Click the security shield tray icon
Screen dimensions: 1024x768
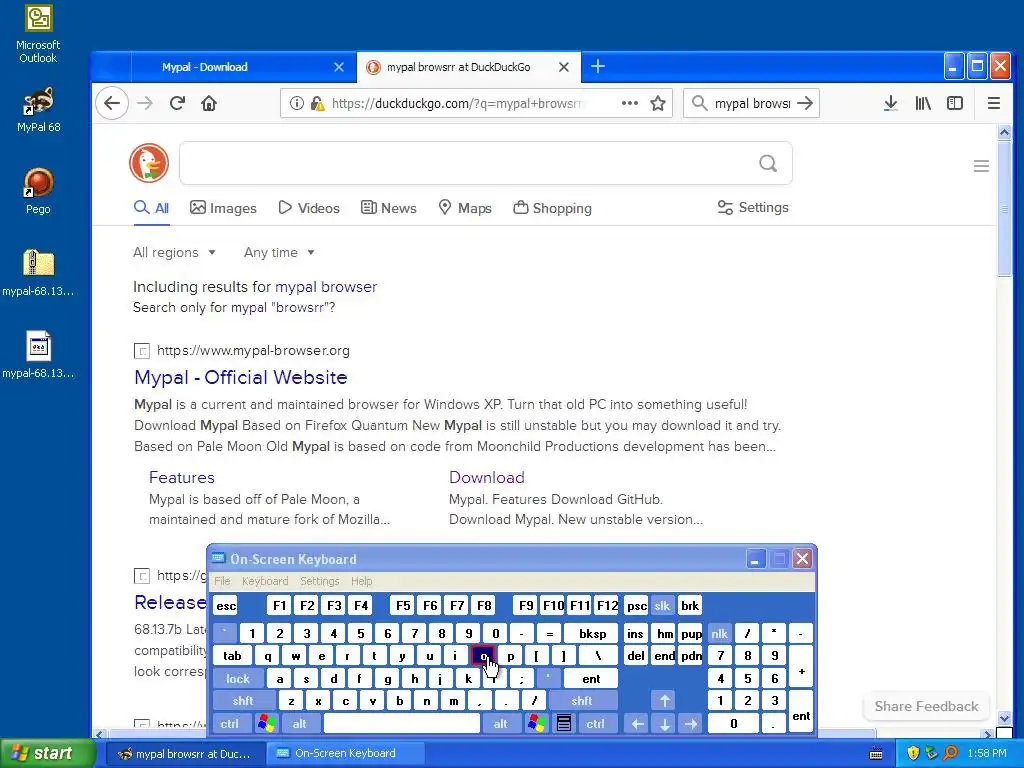[x=913, y=753]
